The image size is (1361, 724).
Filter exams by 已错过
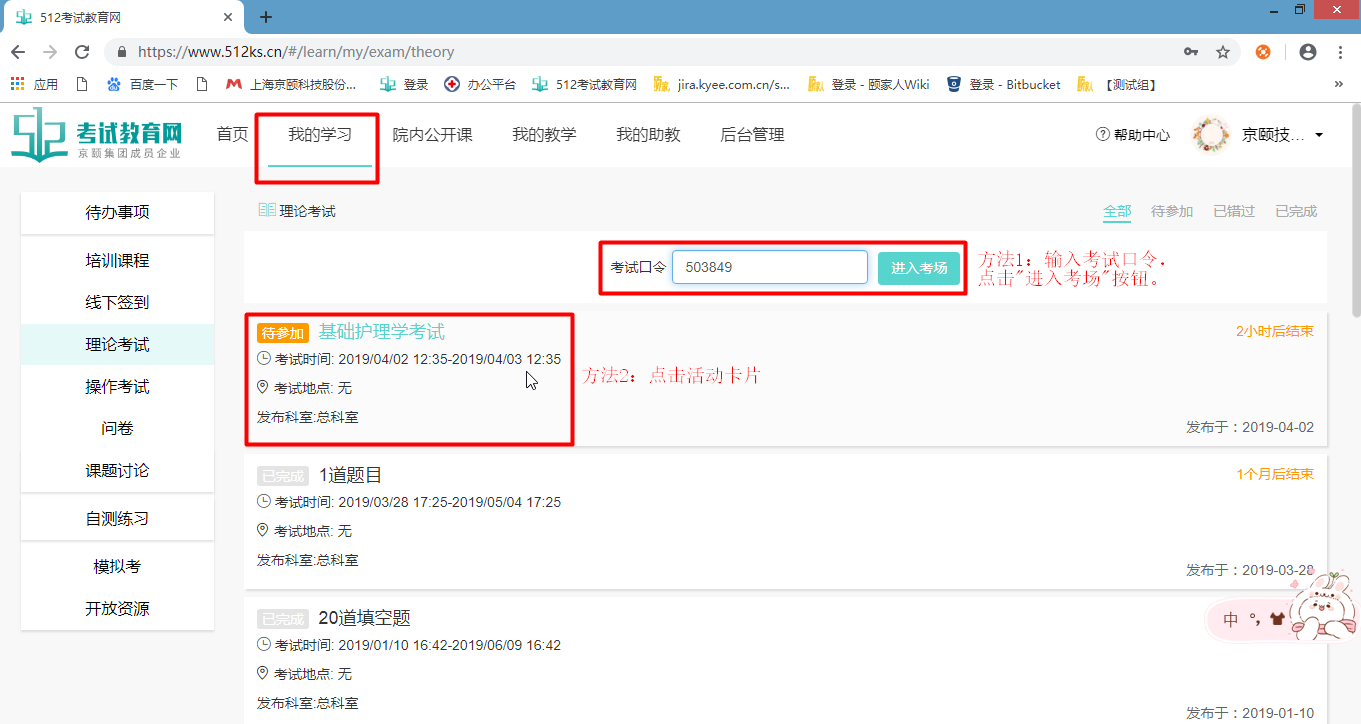(x=1234, y=211)
